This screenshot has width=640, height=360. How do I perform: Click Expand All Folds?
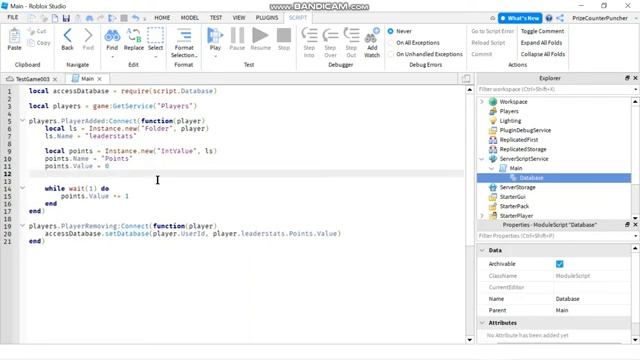tap(541, 42)
